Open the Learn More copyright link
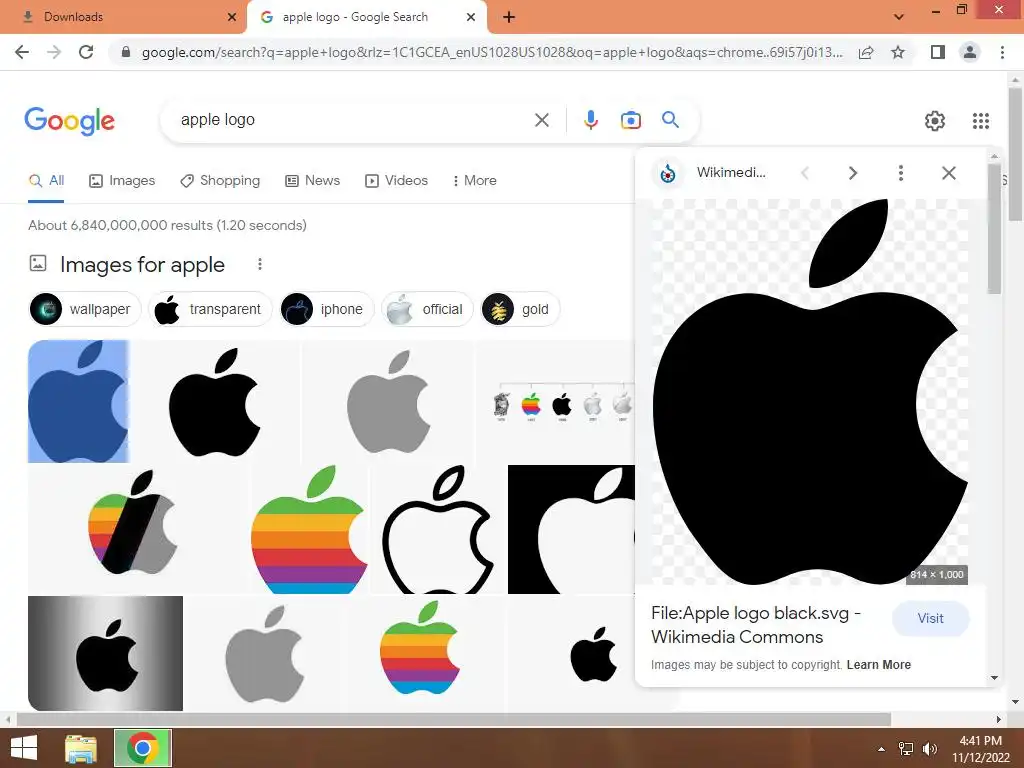1024x768 pixels. [878, 665]
